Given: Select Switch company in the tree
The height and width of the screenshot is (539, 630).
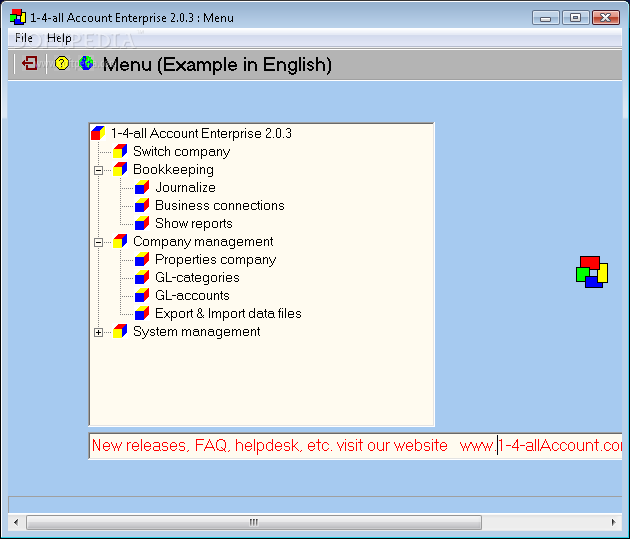Looking at the screenshot, I should point(182,151).
